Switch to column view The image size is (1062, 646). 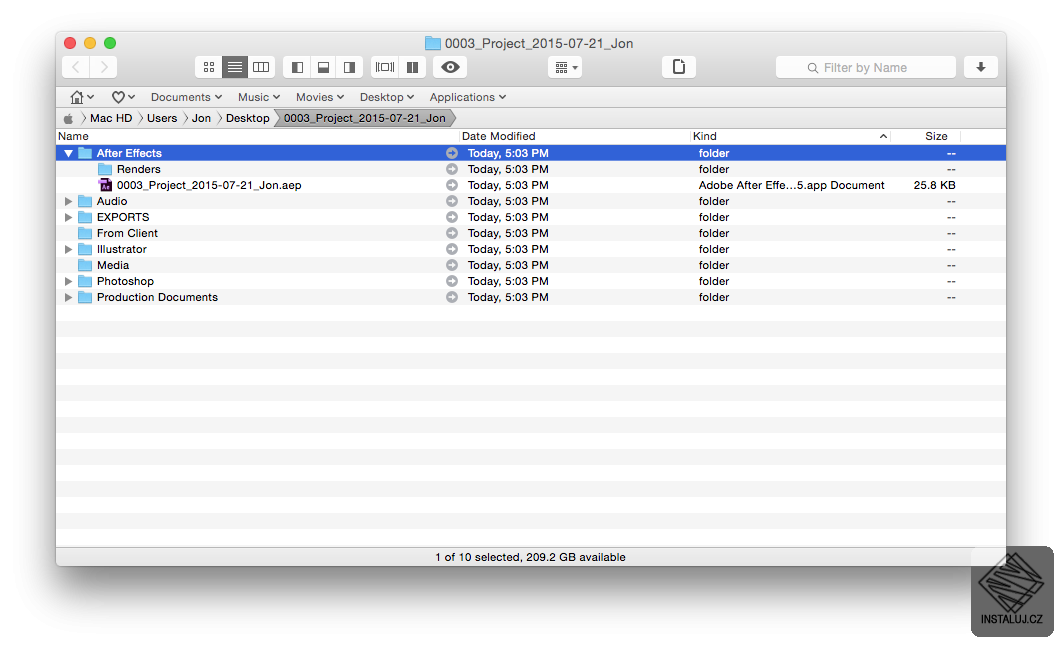coord(261,67)
